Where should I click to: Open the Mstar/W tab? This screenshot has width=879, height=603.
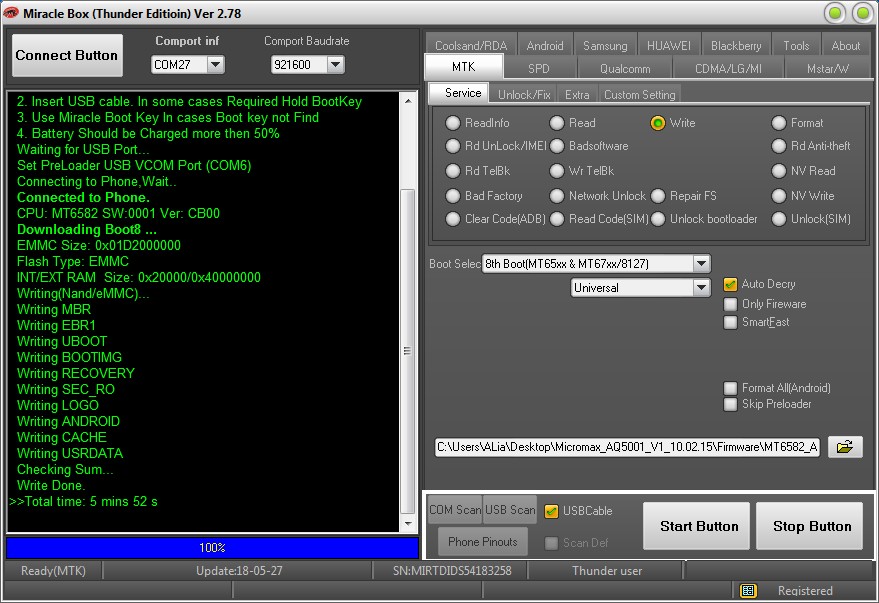pyautogui.click(x=828, y=68)
